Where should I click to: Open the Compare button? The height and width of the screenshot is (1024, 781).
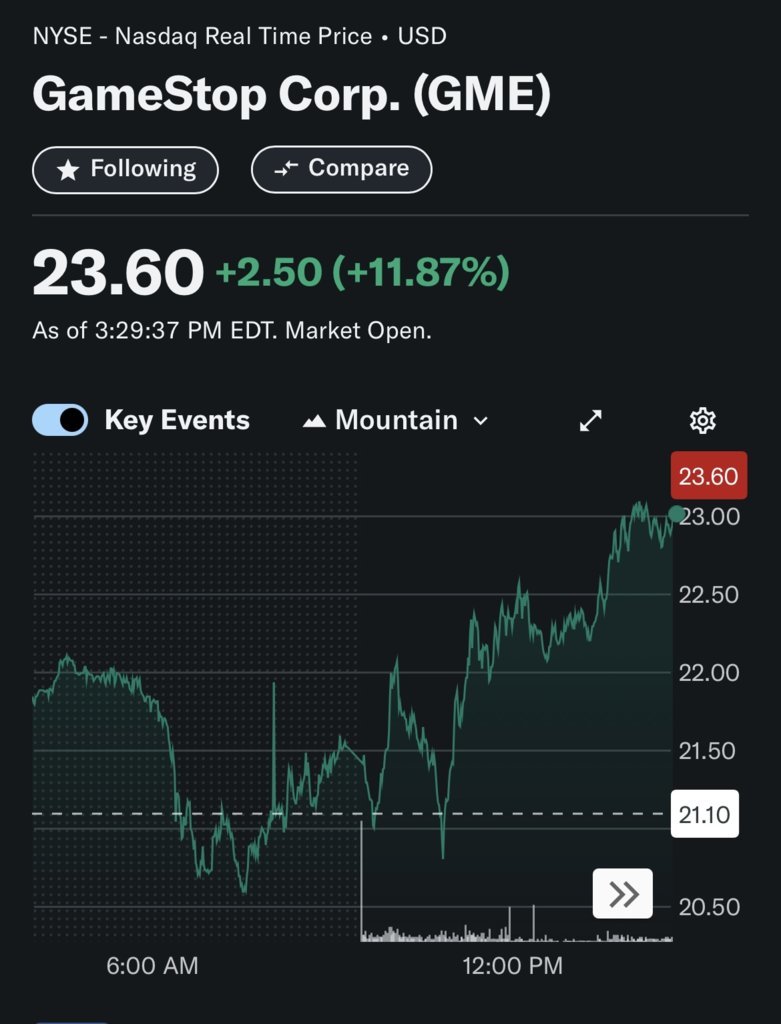click(342, 169)
